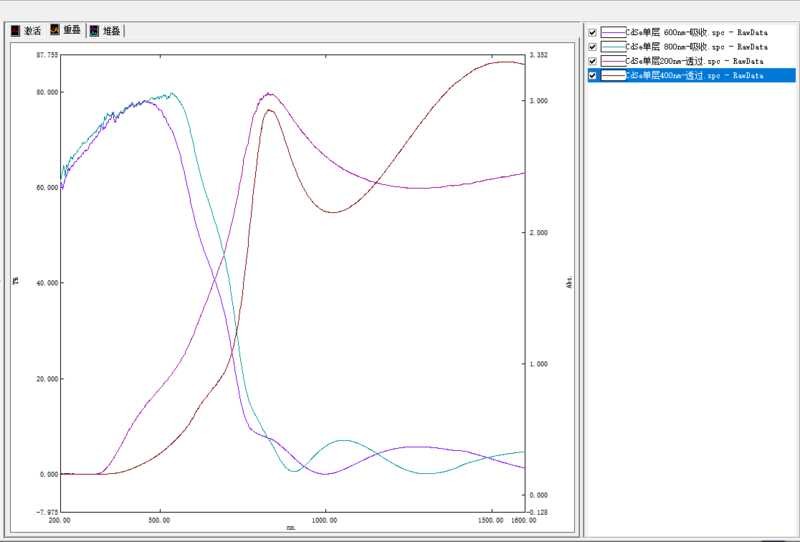This screenshot has width=800, height=542.
Task: Click the right axis maximum value 3.352
Action: 539,55
